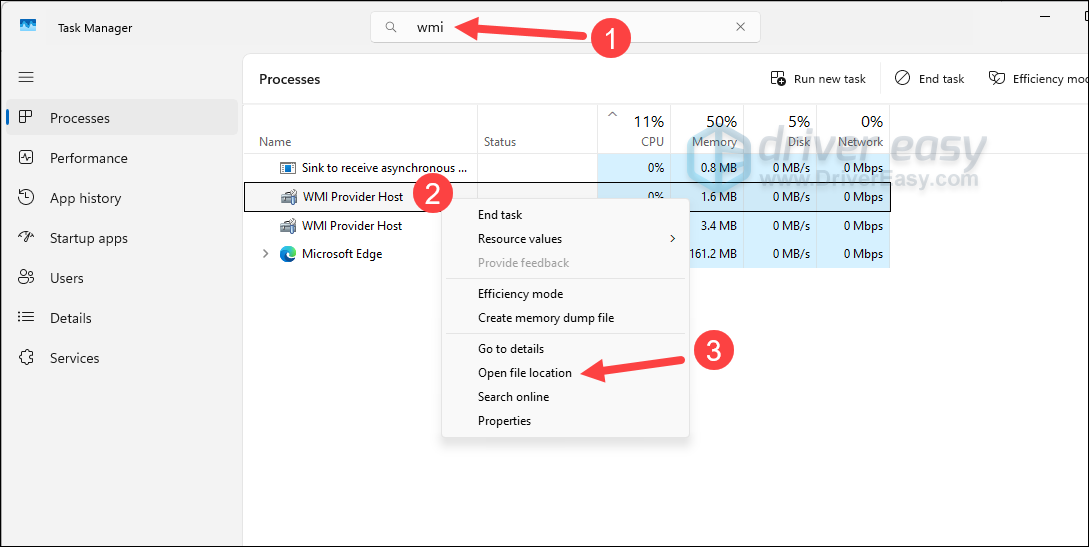Click the Details list icon
The height and width of the screenshot is (547, 1089).
click(x=26, y=317)
